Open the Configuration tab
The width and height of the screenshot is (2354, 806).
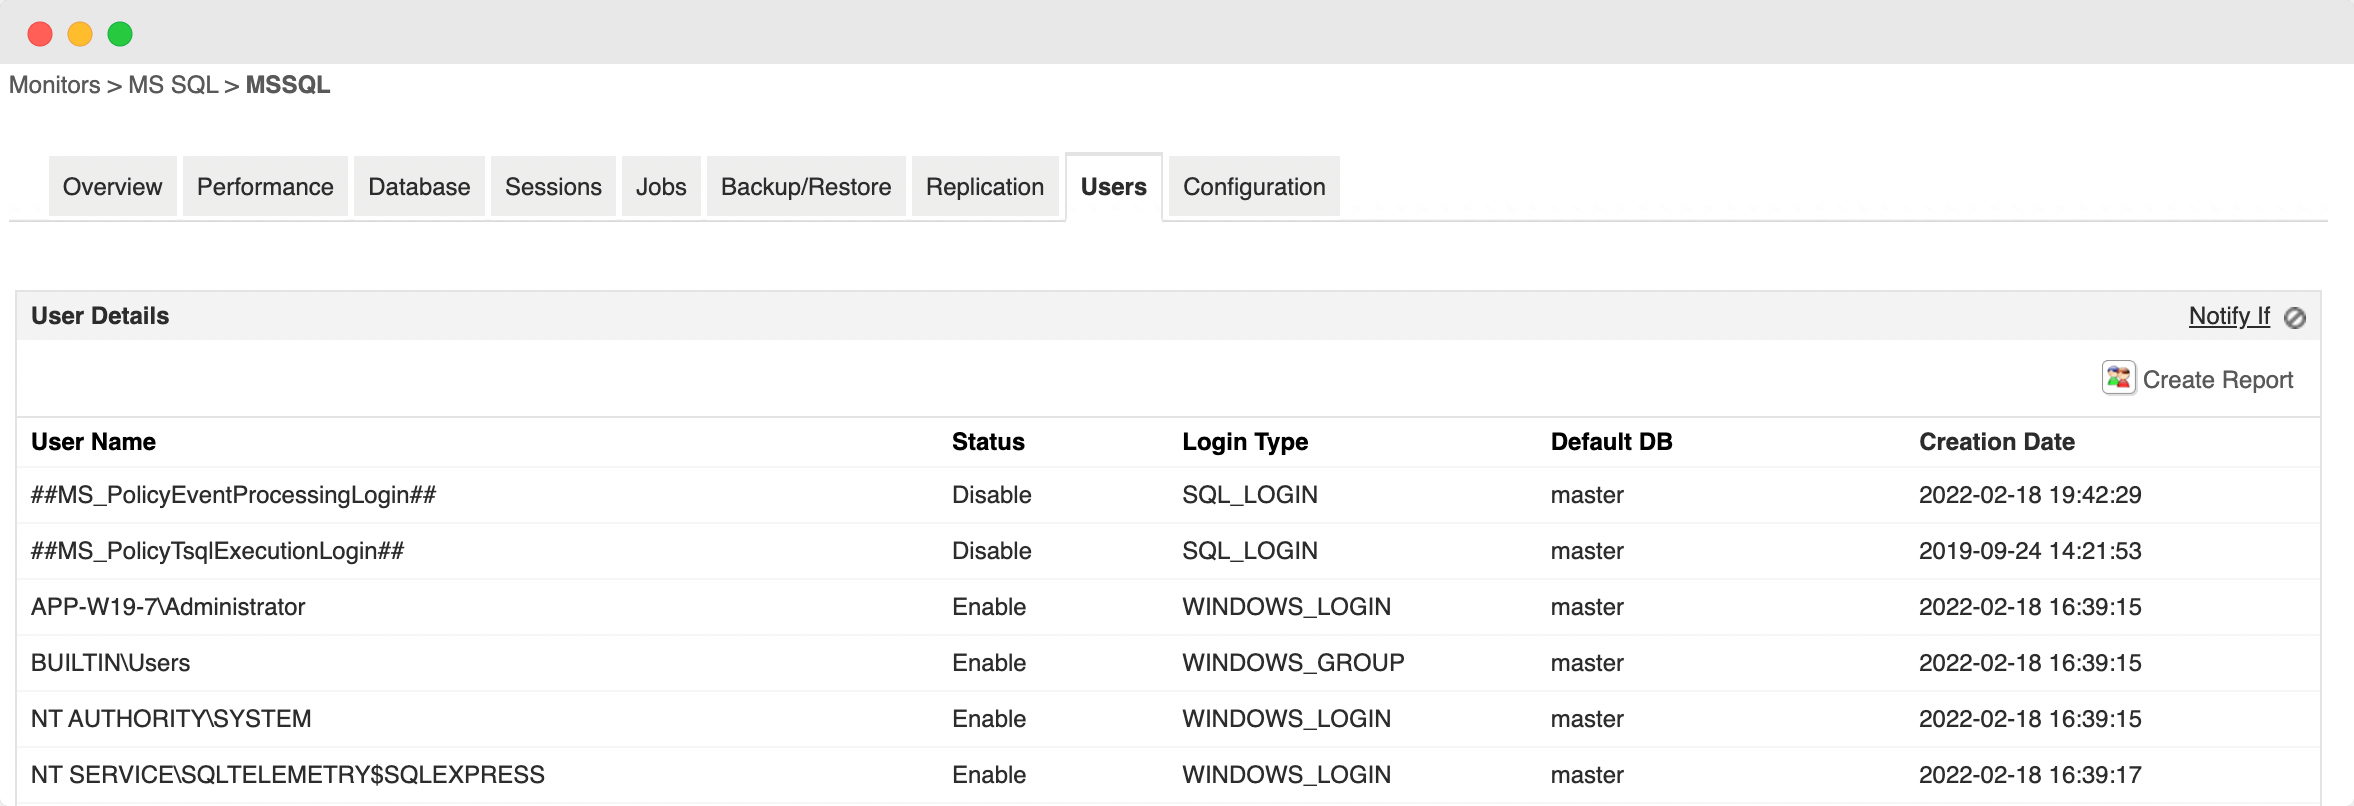(1254, 187)
